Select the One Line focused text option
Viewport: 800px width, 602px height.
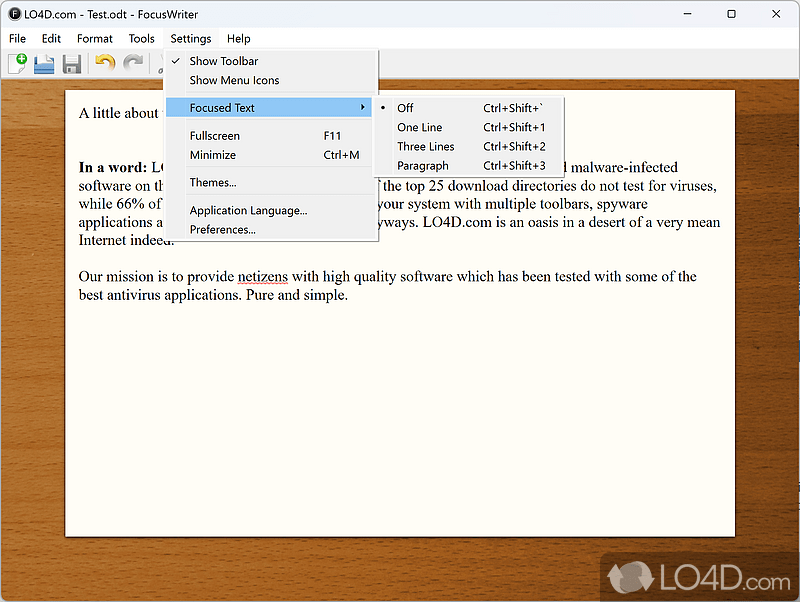(x=419, y=127)
